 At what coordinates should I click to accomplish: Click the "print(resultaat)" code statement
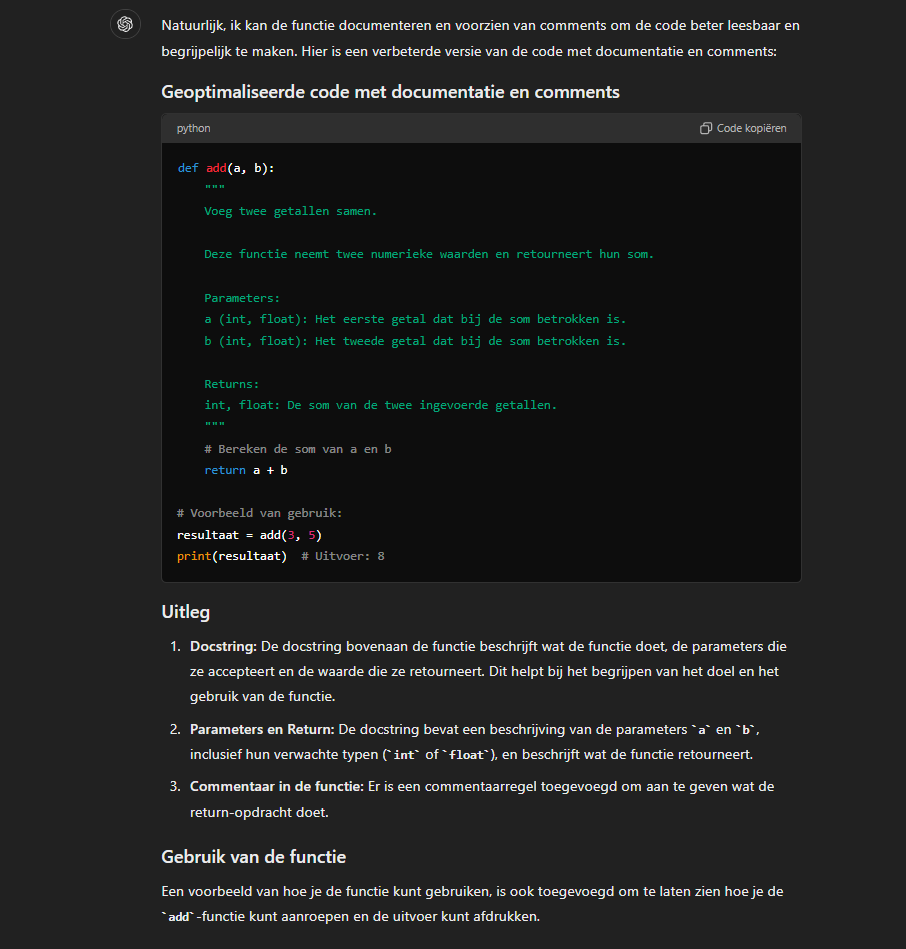tap(232, 556)
